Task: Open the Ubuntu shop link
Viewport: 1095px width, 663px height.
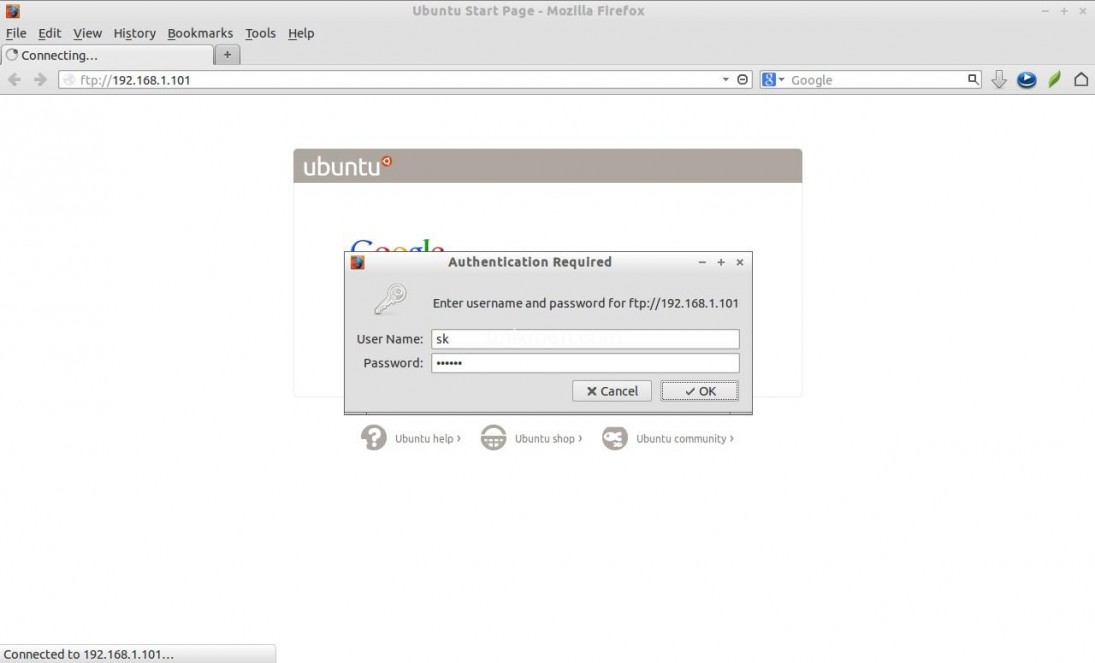Action: pyautogui.click(x=548, y=439)
